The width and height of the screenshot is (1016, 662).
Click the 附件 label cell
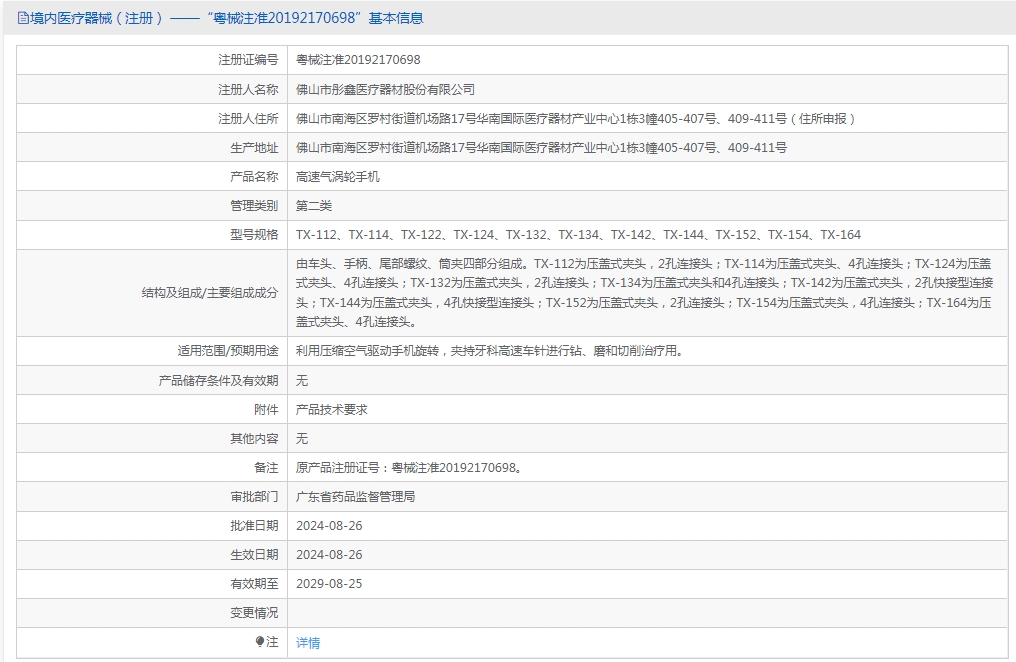coord(152,409)
